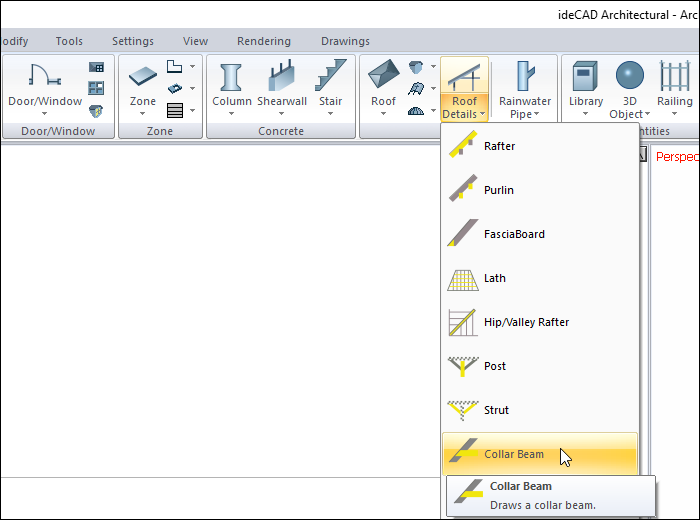Choose the Strut icon in menu
The height and width of the screenshot is (520, 700).
click(460, 411)
